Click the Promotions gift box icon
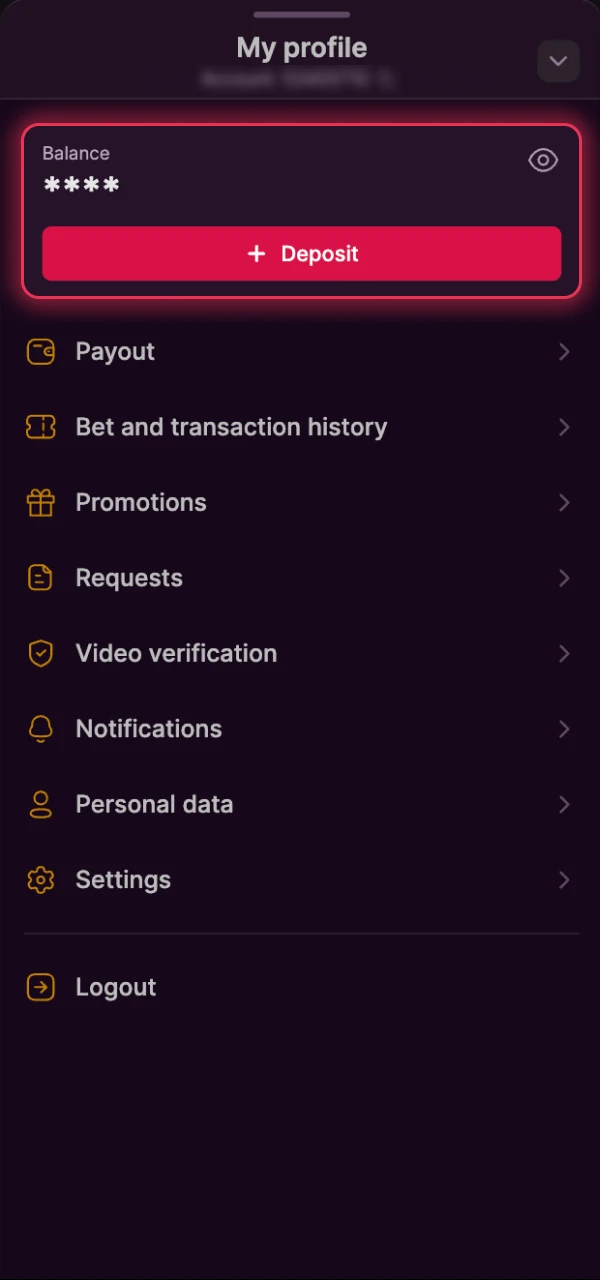The height and width of the screenshot is (1280, 600). point(41,503)
